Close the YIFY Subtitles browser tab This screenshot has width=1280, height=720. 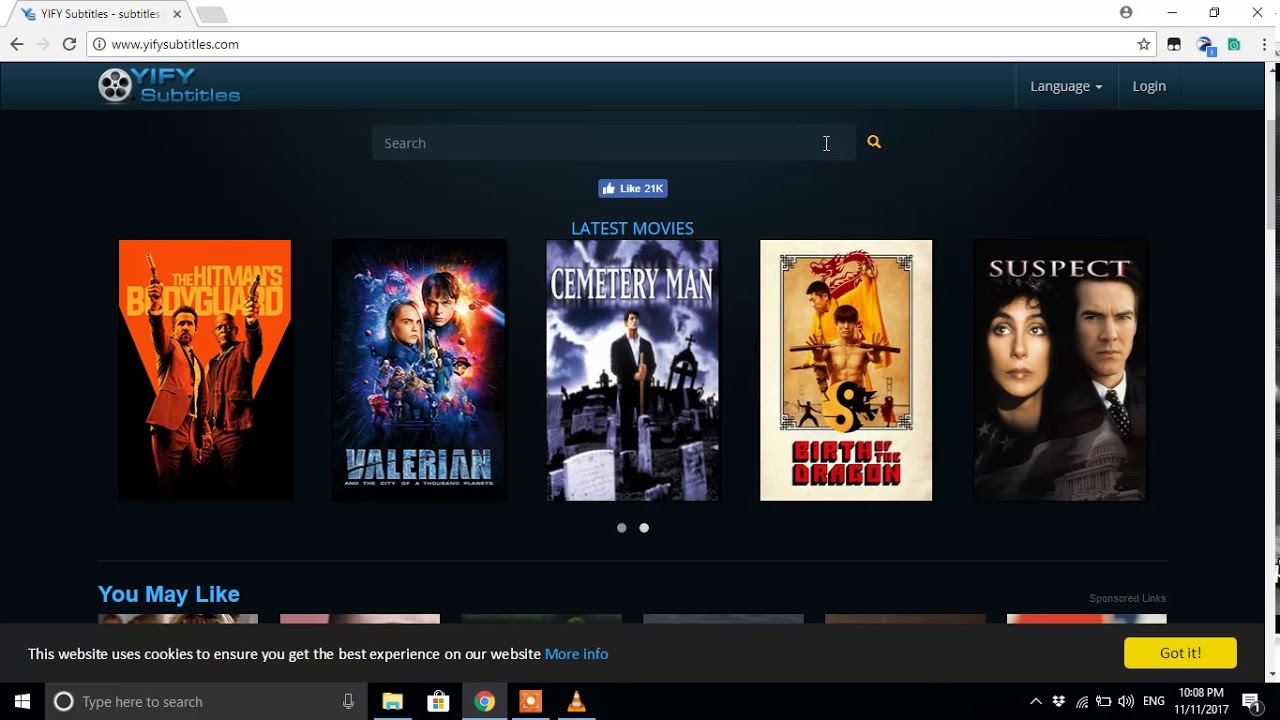177,14
